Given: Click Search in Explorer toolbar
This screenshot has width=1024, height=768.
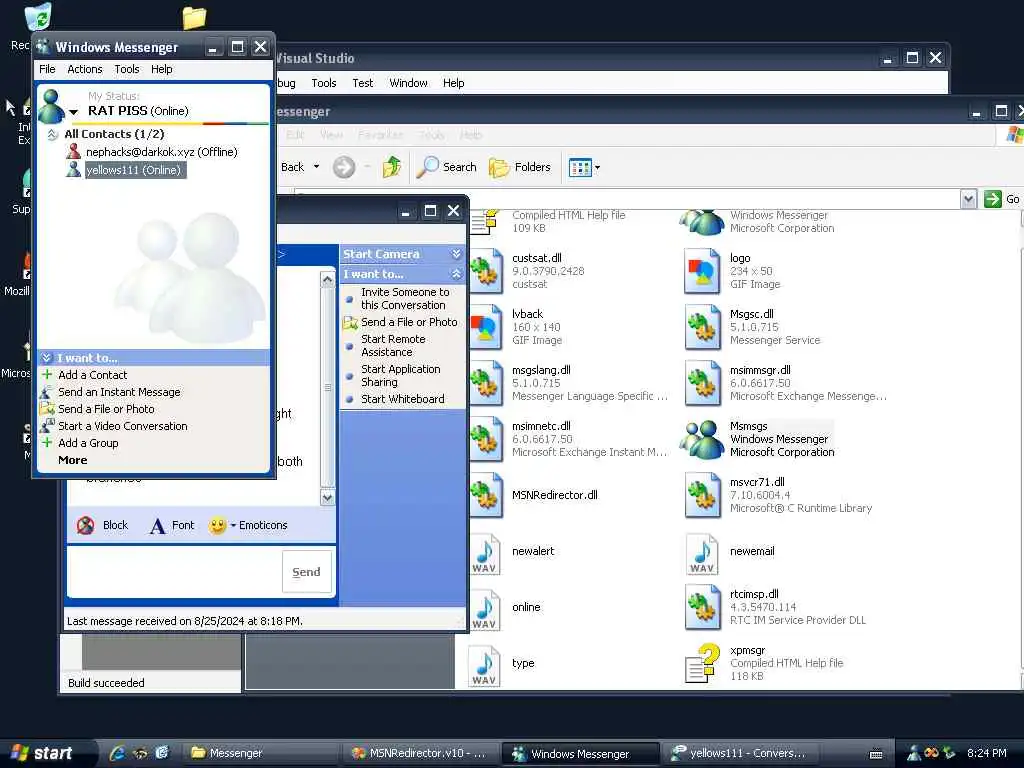Looking at the screenshot, I should 447,167.
